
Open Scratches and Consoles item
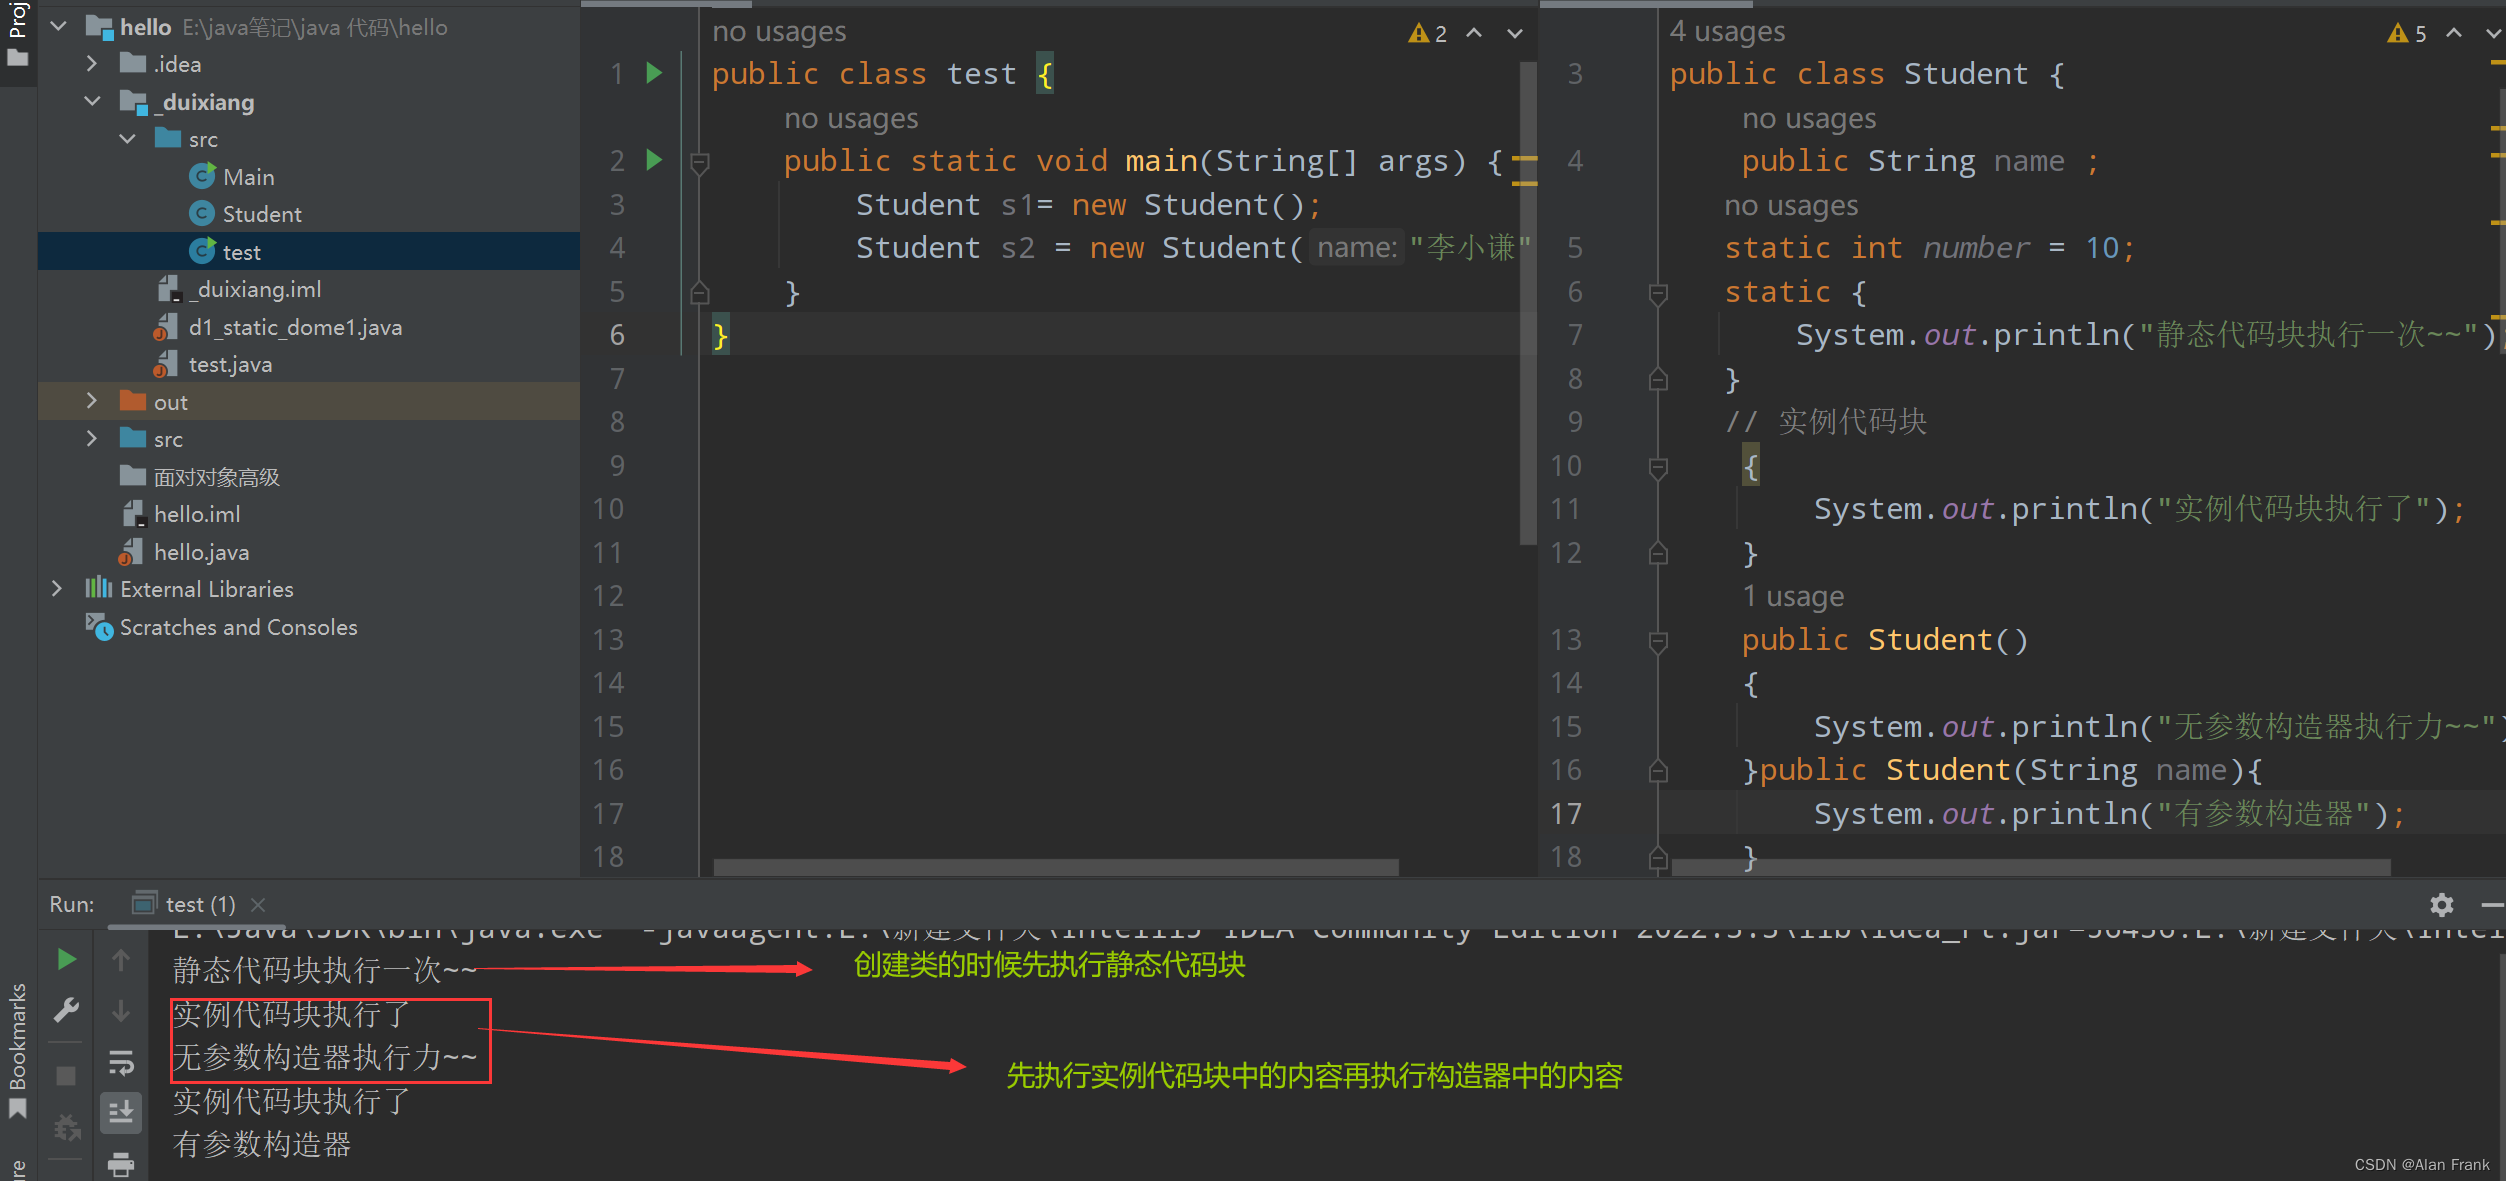pos(238,628)
